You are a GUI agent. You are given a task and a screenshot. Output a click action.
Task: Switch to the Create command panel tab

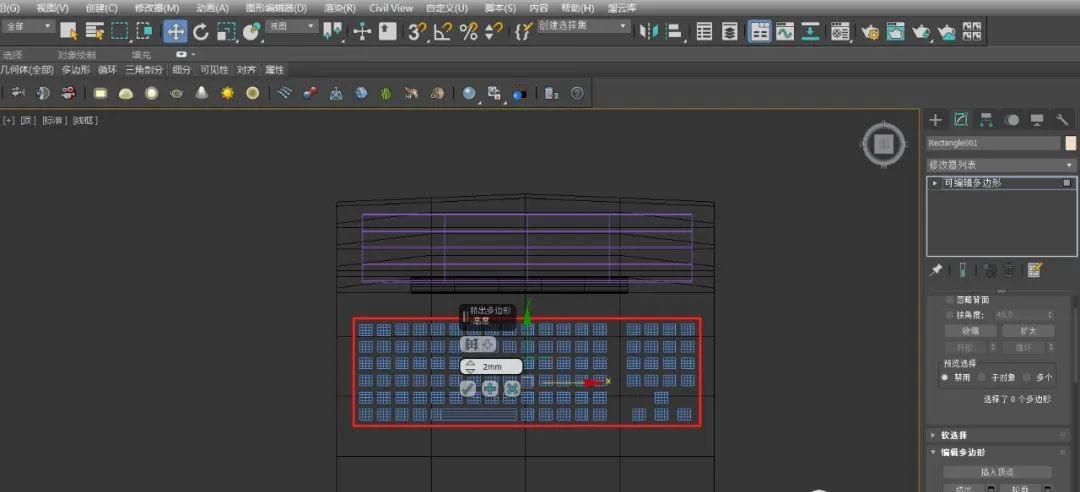coord(935,120)
